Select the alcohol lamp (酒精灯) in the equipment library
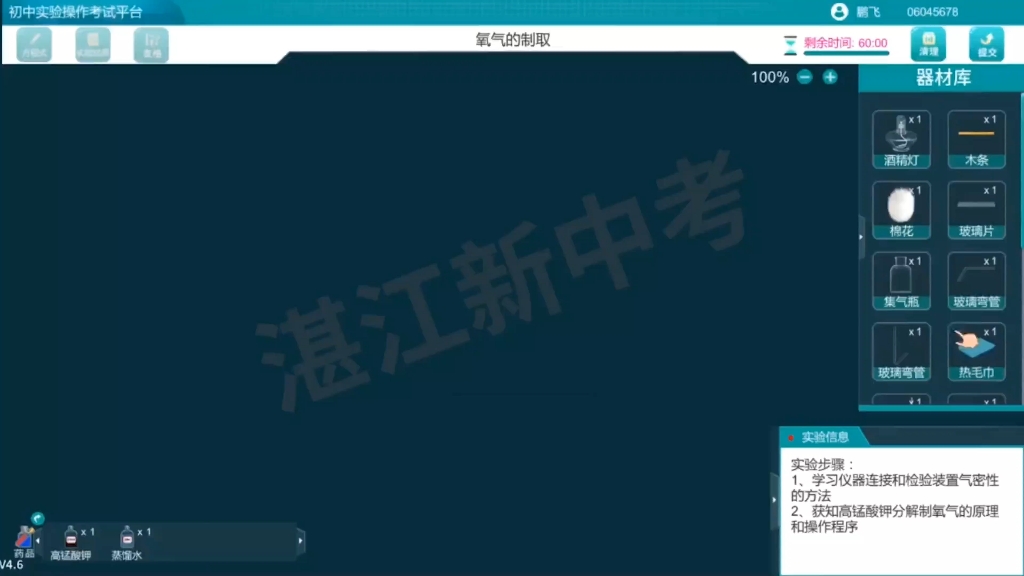 [901, 138]
